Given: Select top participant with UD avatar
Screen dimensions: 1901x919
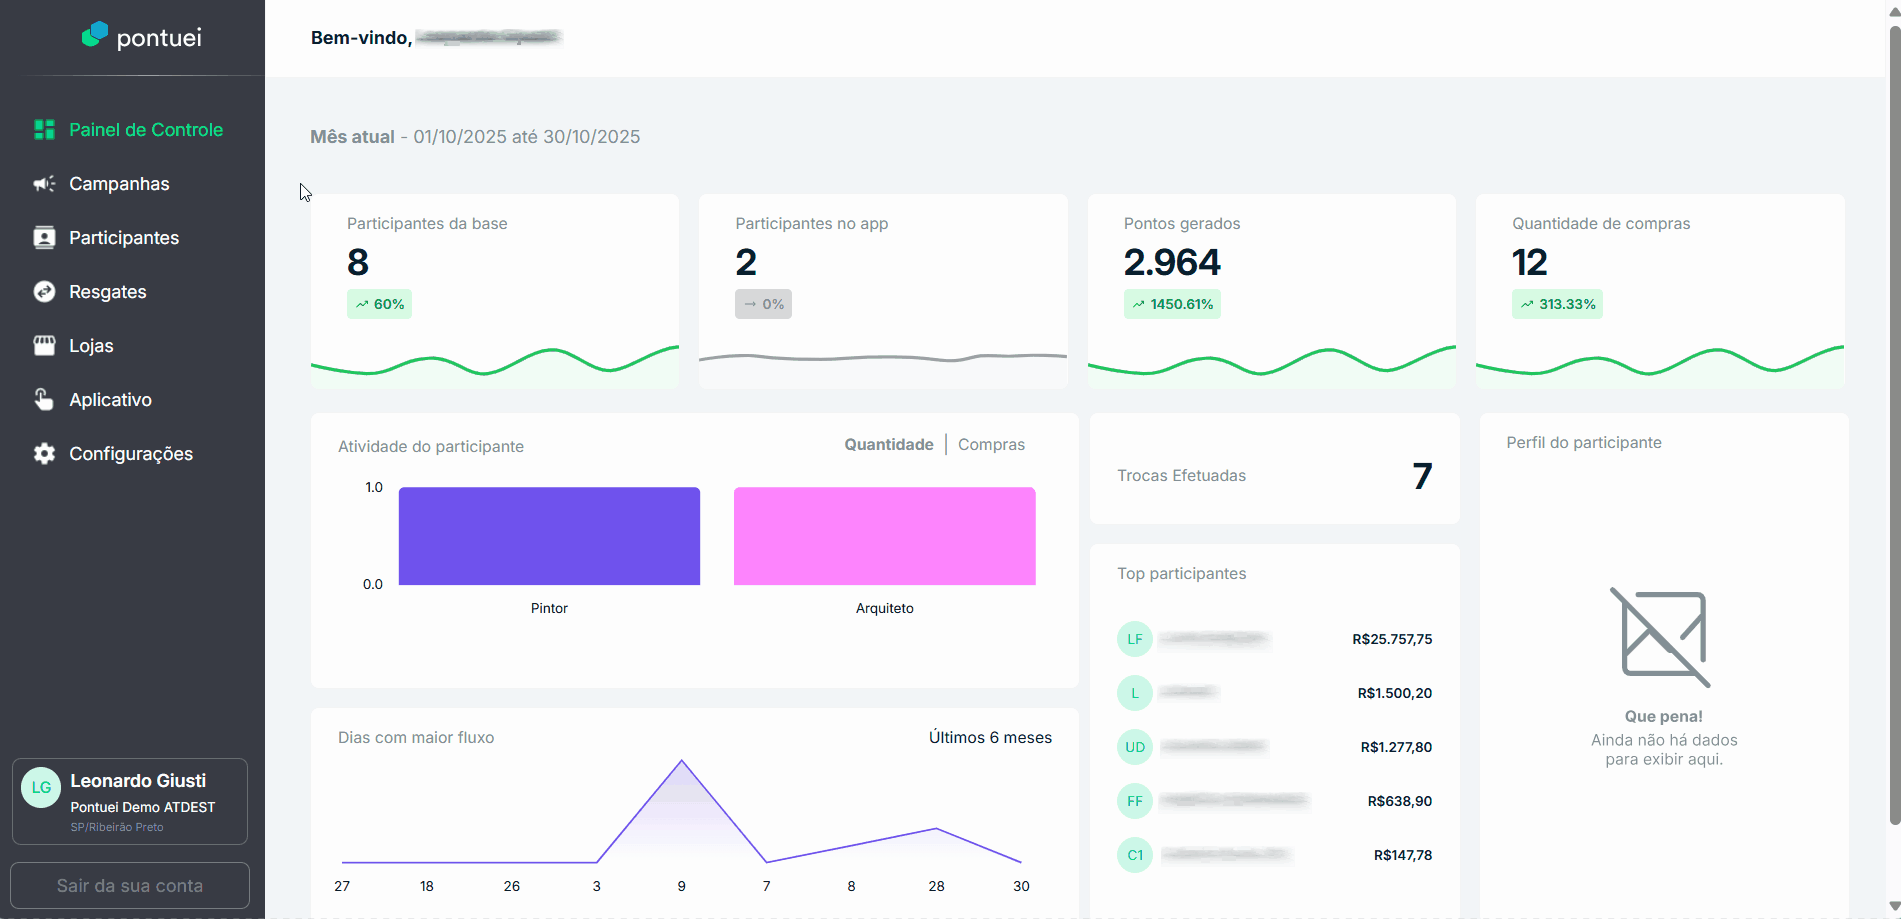Looking at the screenshot, I should click(x=1135, y=747).
